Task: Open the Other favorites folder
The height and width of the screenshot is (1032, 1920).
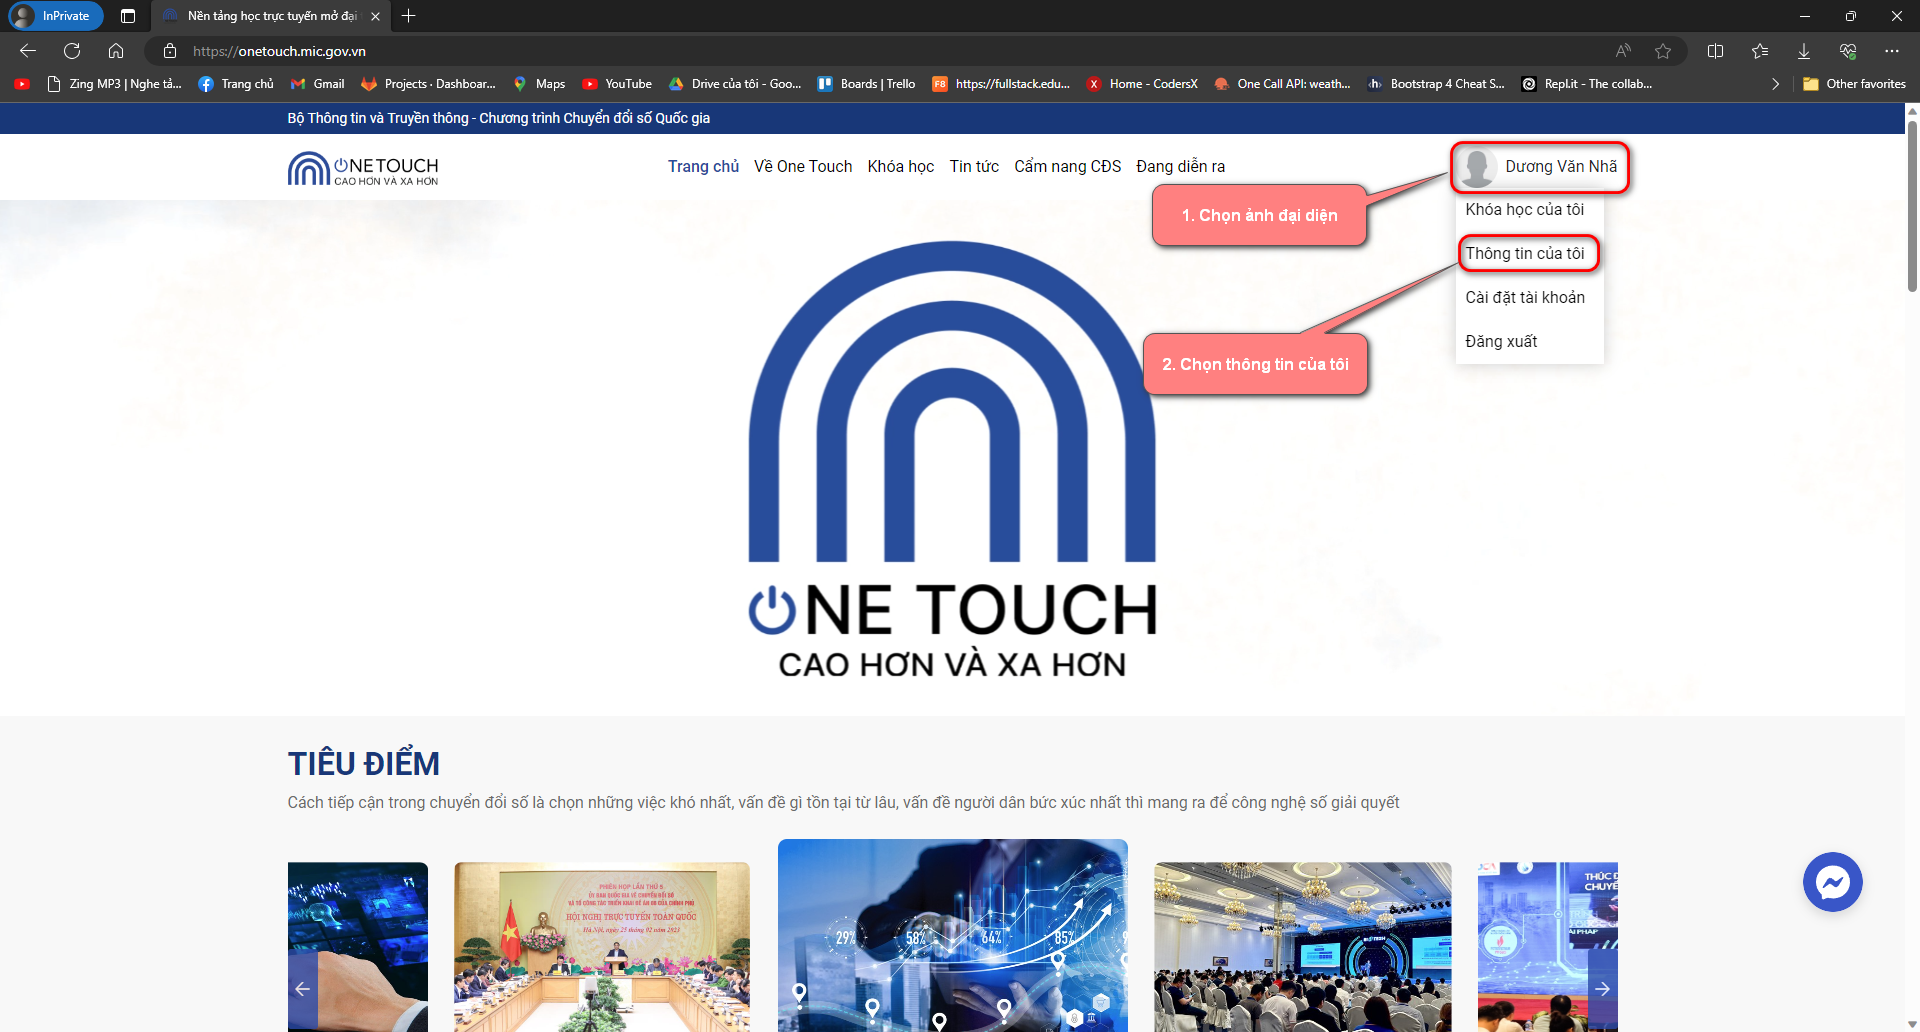Action: [x=1854, y=84]
